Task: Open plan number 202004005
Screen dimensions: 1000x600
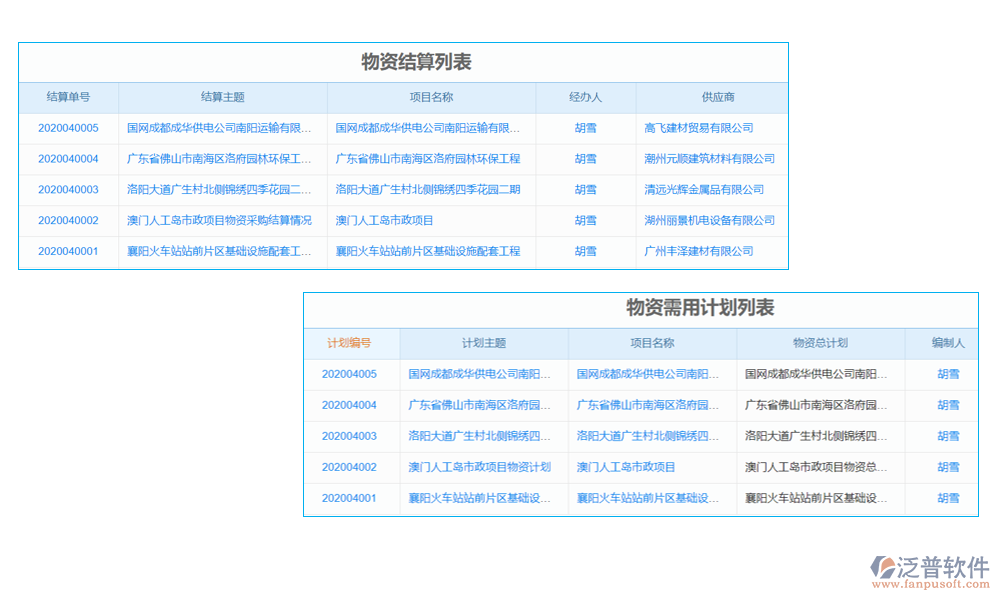Action: [x=348, y=375]
